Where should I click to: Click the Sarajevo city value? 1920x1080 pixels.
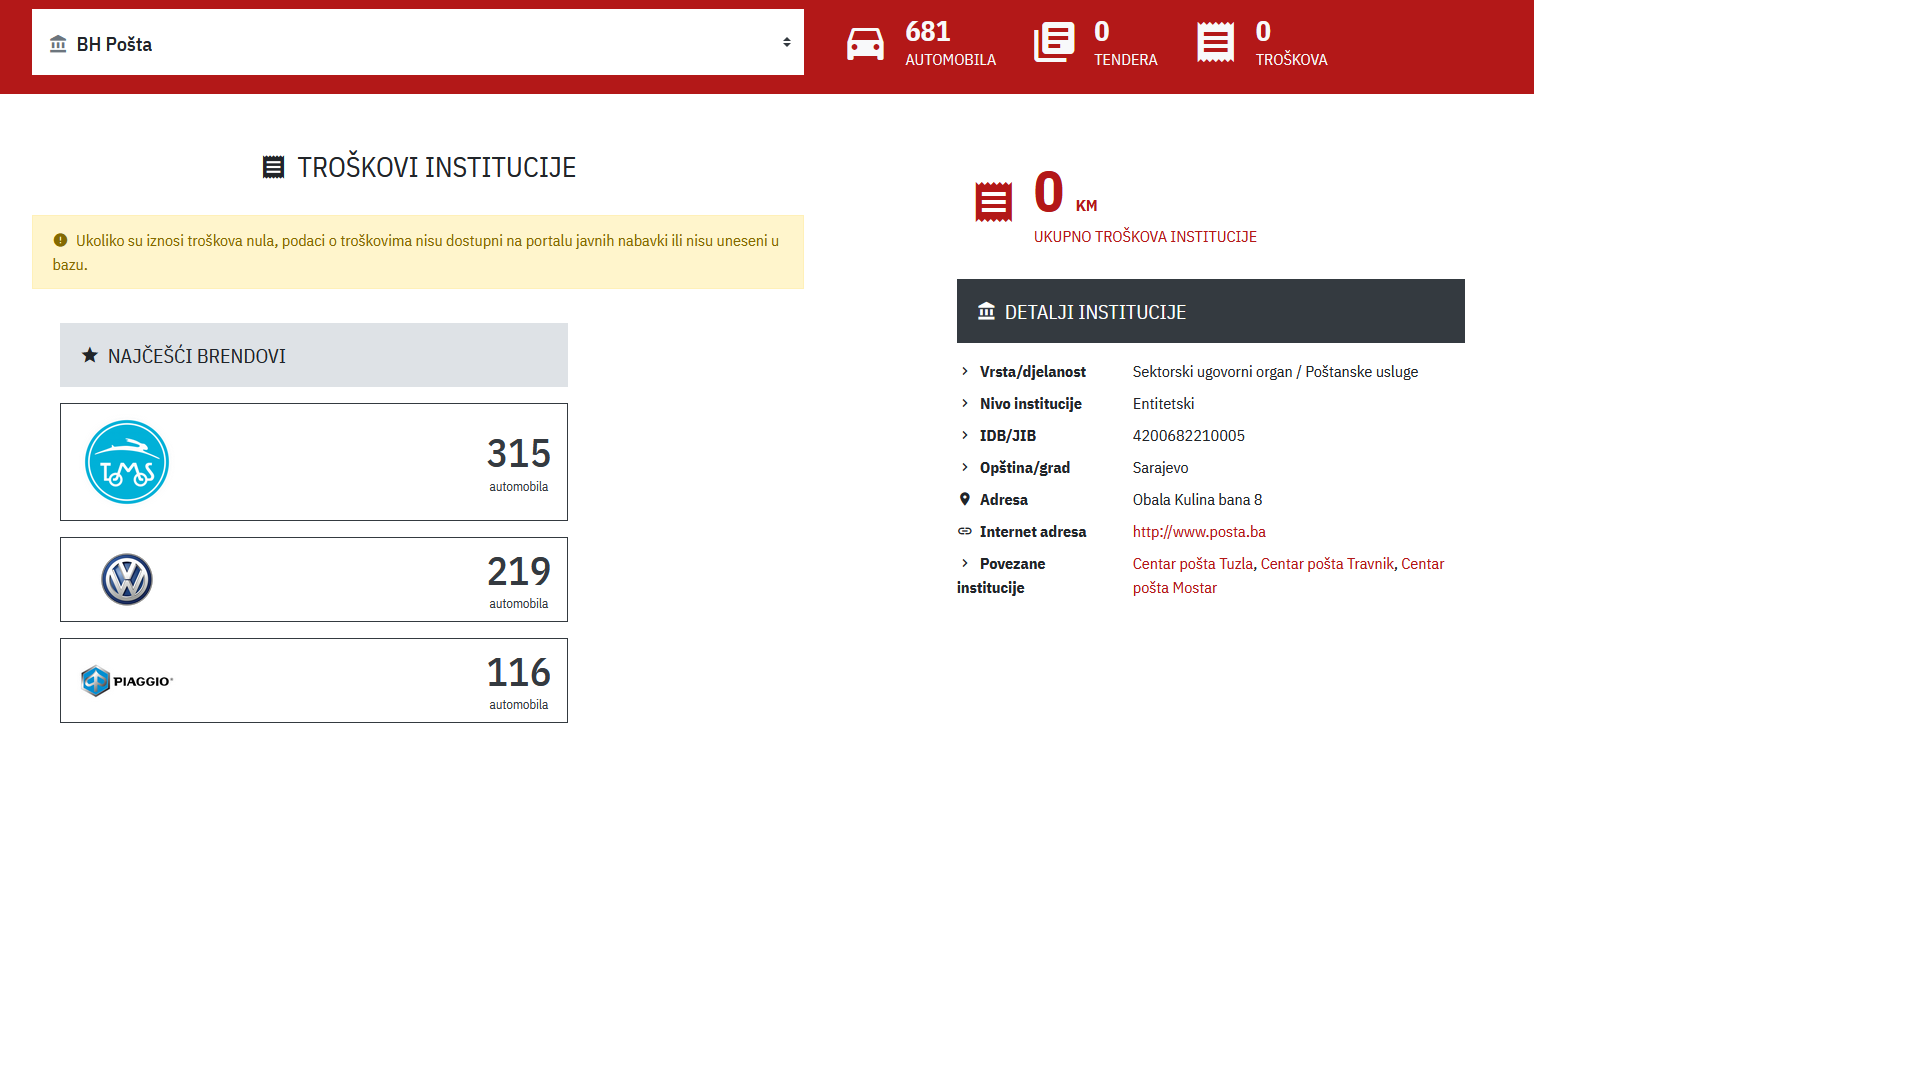[1160, 468]
